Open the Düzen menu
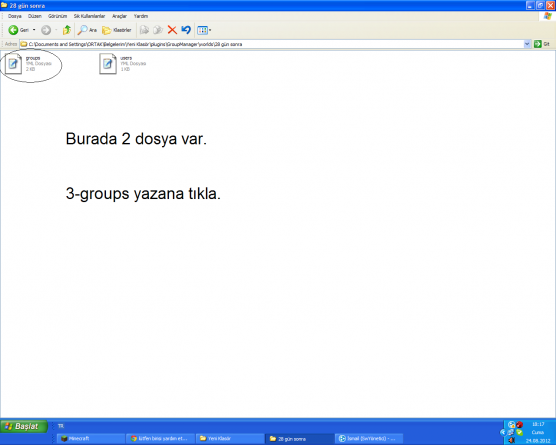556x445 pixels. pos(35,16)
